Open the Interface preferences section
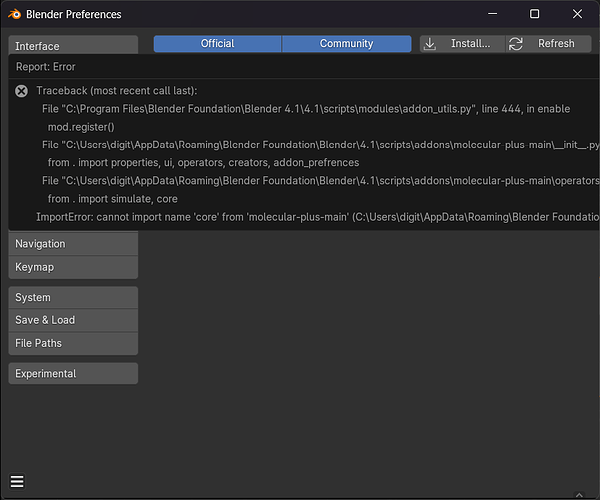Screen dimensions: 600x500 73,46
